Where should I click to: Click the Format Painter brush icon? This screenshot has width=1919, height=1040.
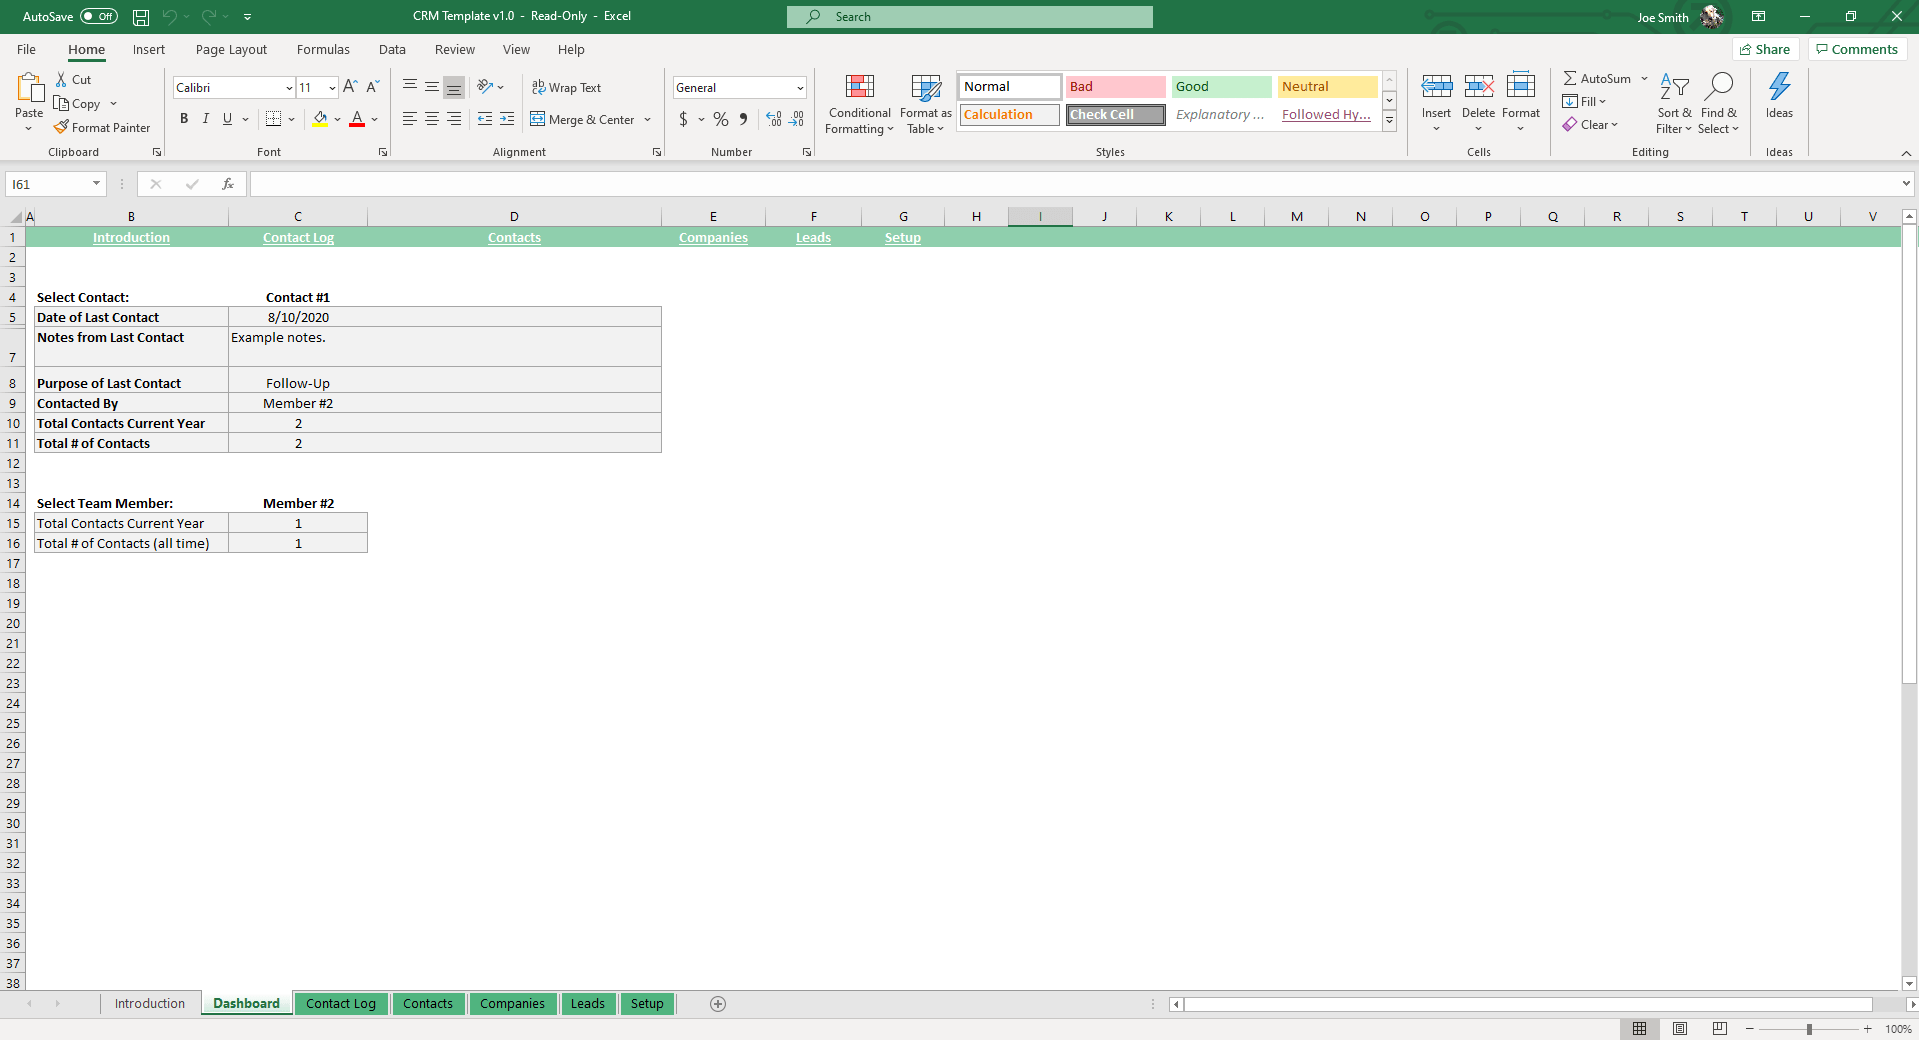[61, 127]
